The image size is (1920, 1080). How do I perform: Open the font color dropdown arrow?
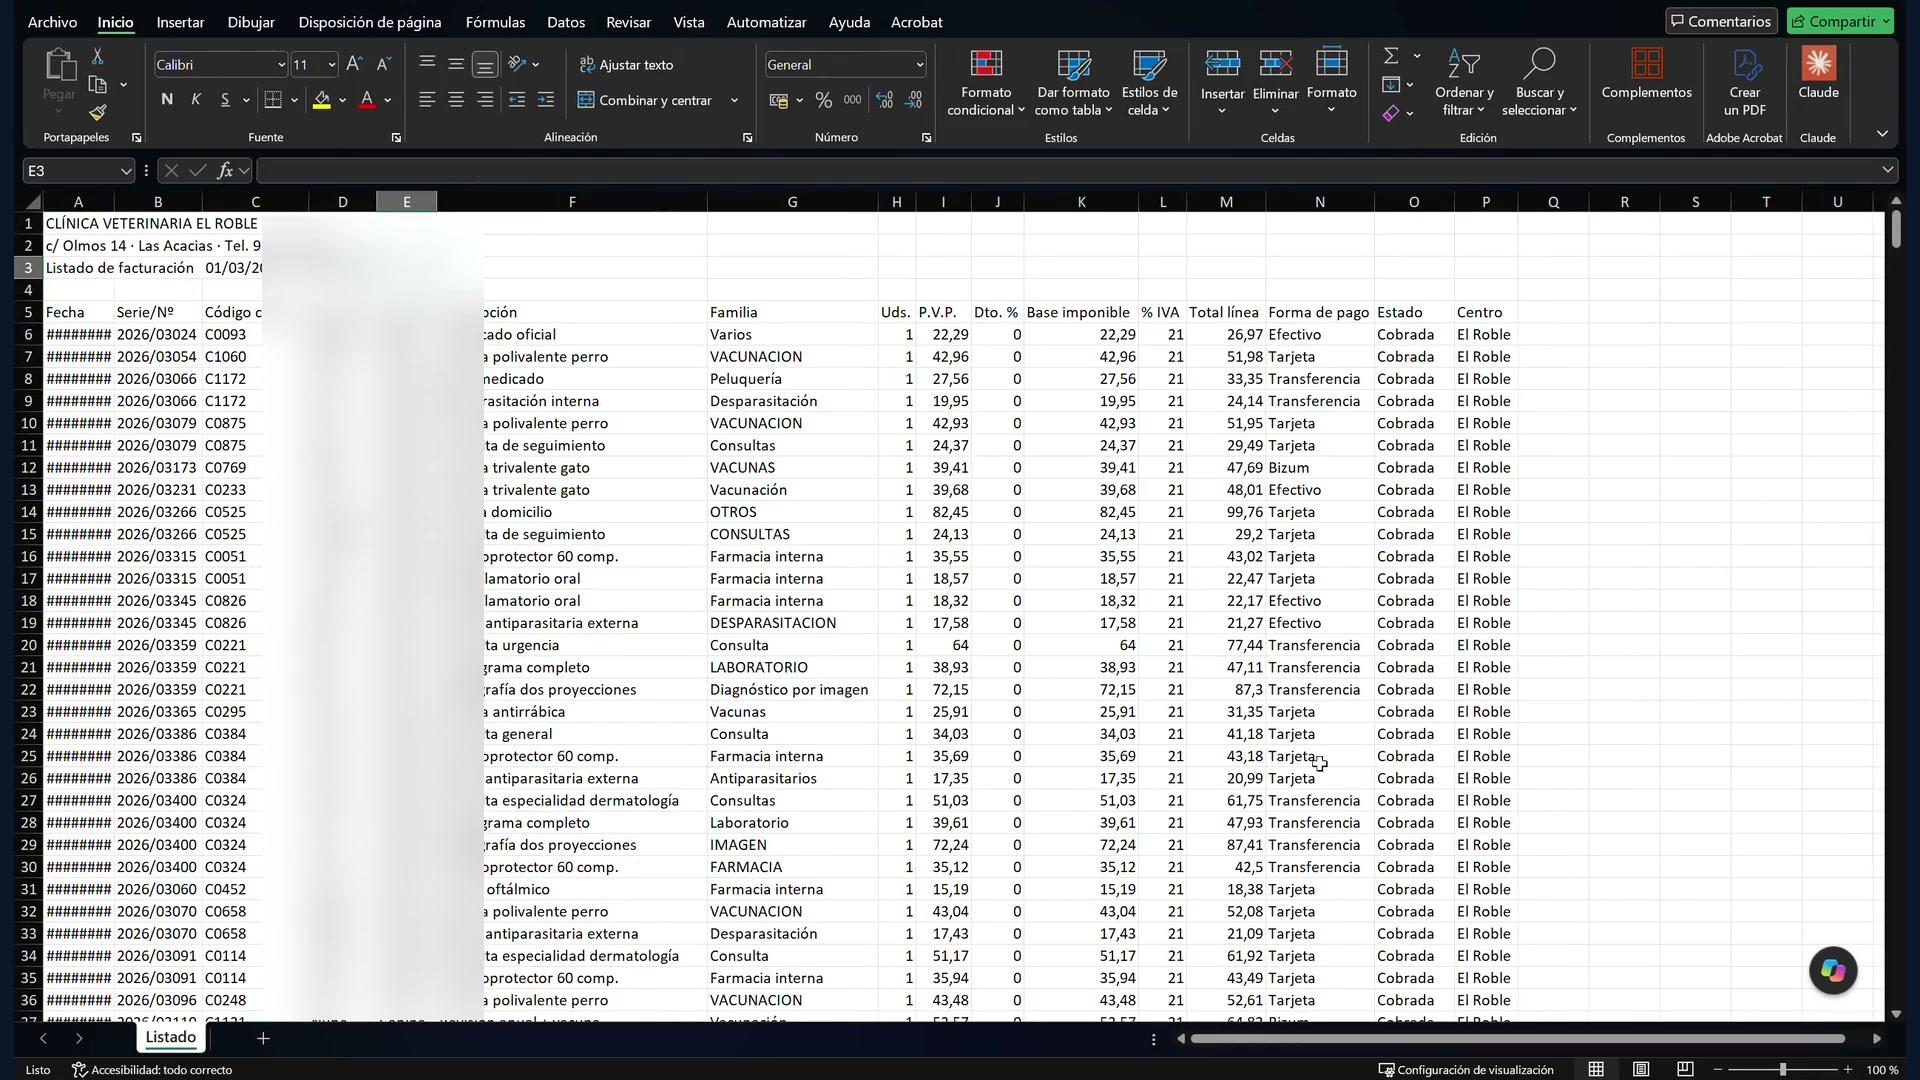point(387,100)
